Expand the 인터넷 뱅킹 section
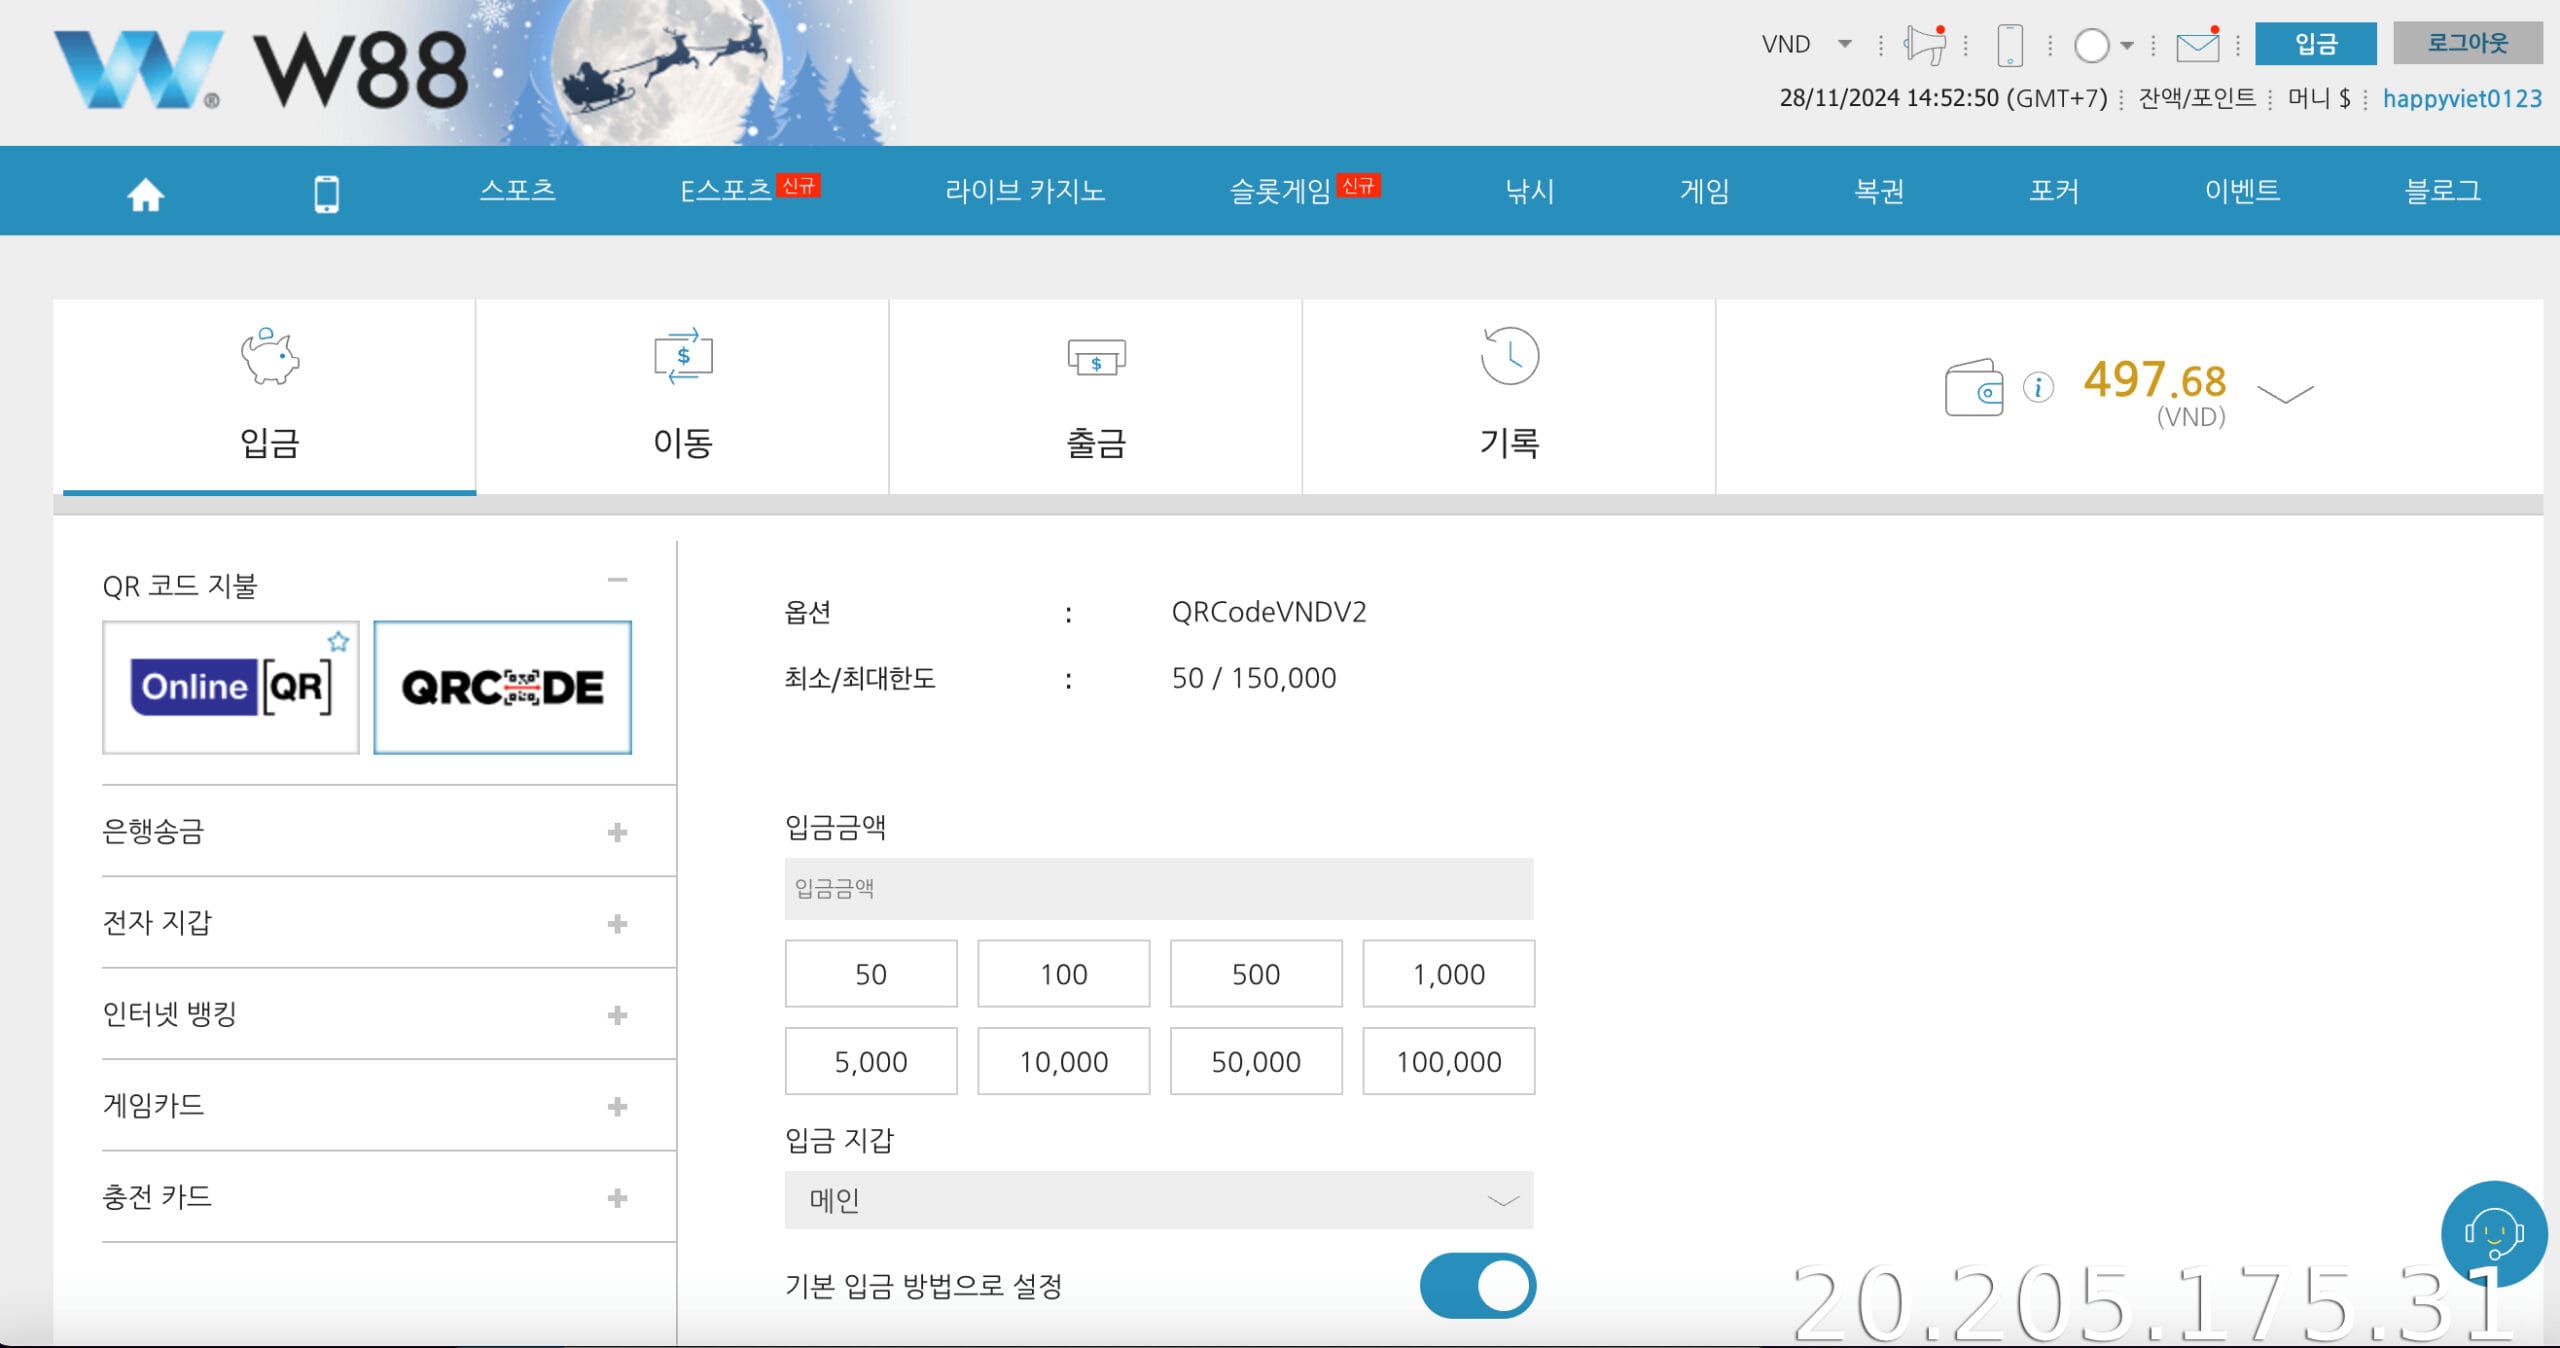 point(617,1015)
